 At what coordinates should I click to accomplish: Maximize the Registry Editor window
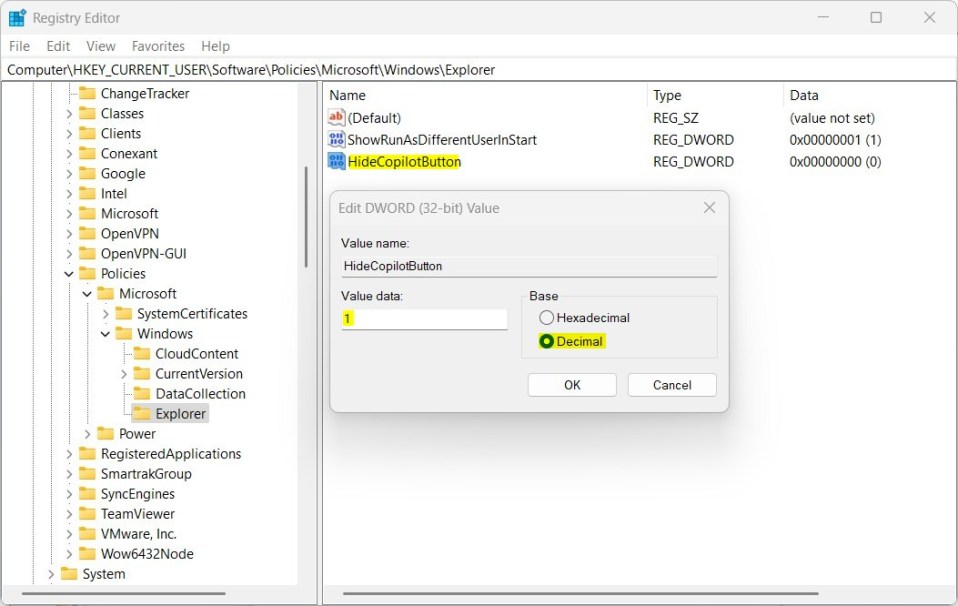coord(876,18)
